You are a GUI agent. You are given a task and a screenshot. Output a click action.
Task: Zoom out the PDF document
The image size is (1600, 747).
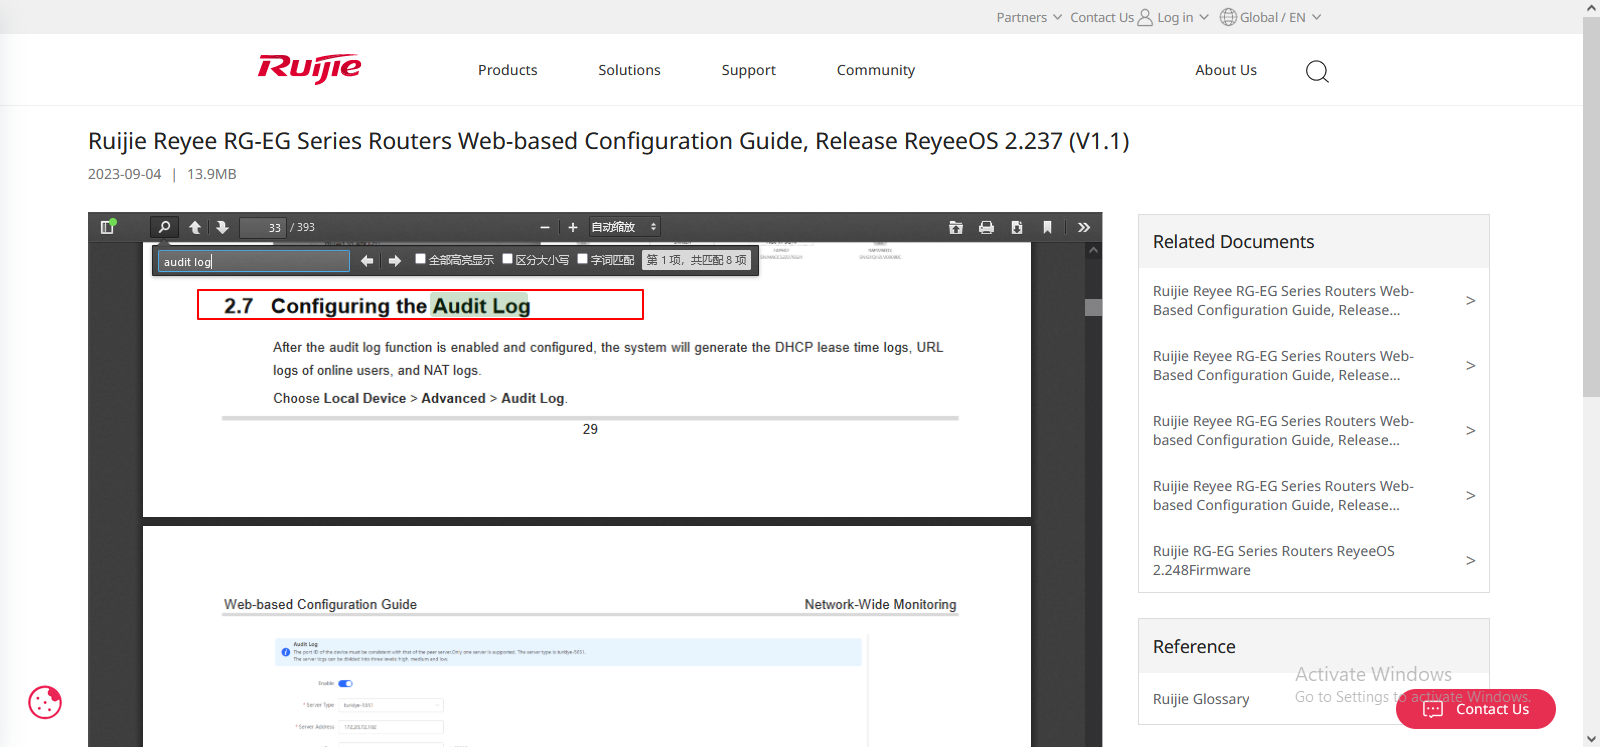(x=545, y=227)
